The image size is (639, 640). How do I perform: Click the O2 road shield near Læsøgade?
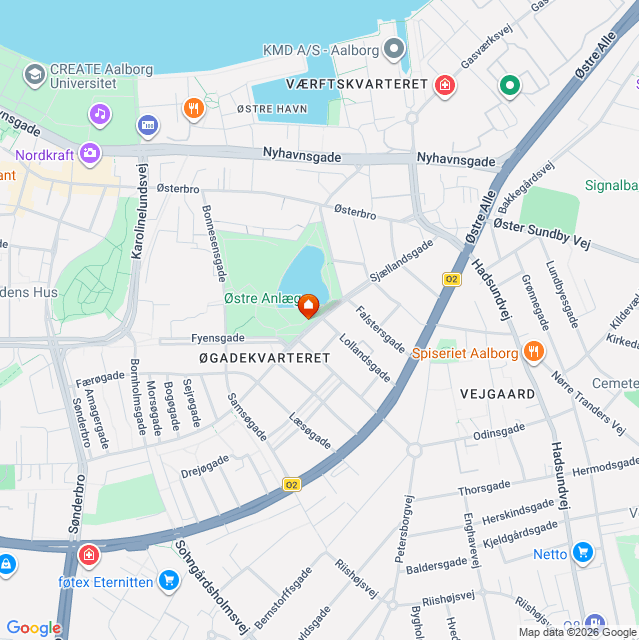tap(292, 484)
